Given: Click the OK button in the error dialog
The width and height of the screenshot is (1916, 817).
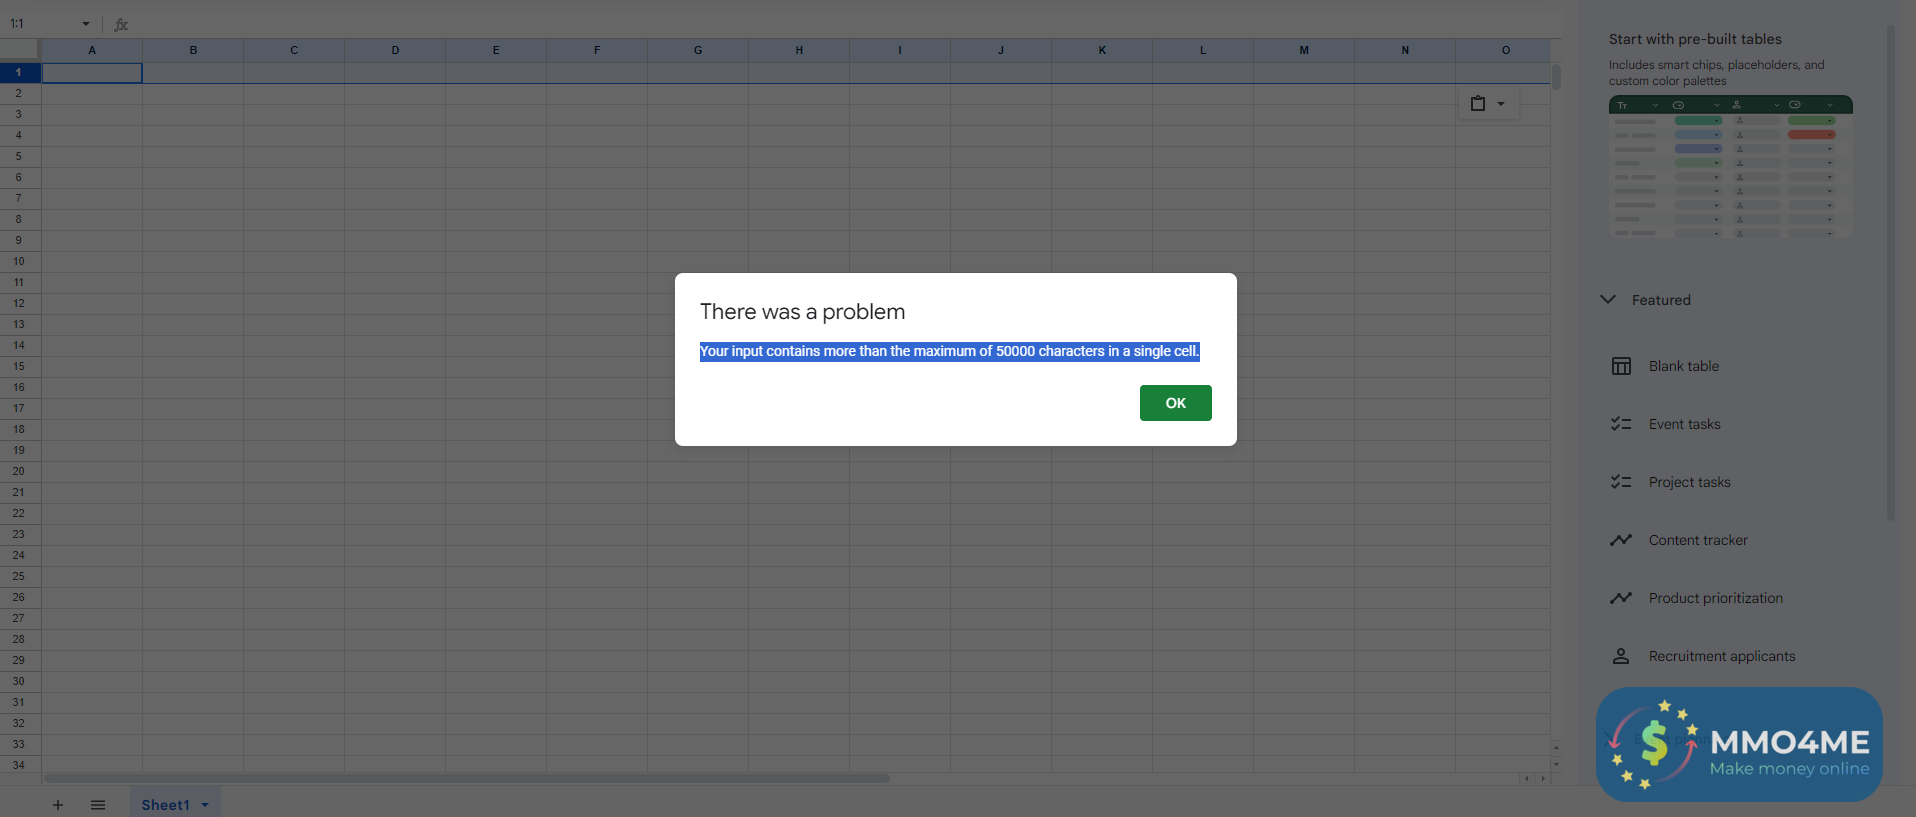Looking at the screenshot, I should pos(1175,403).
